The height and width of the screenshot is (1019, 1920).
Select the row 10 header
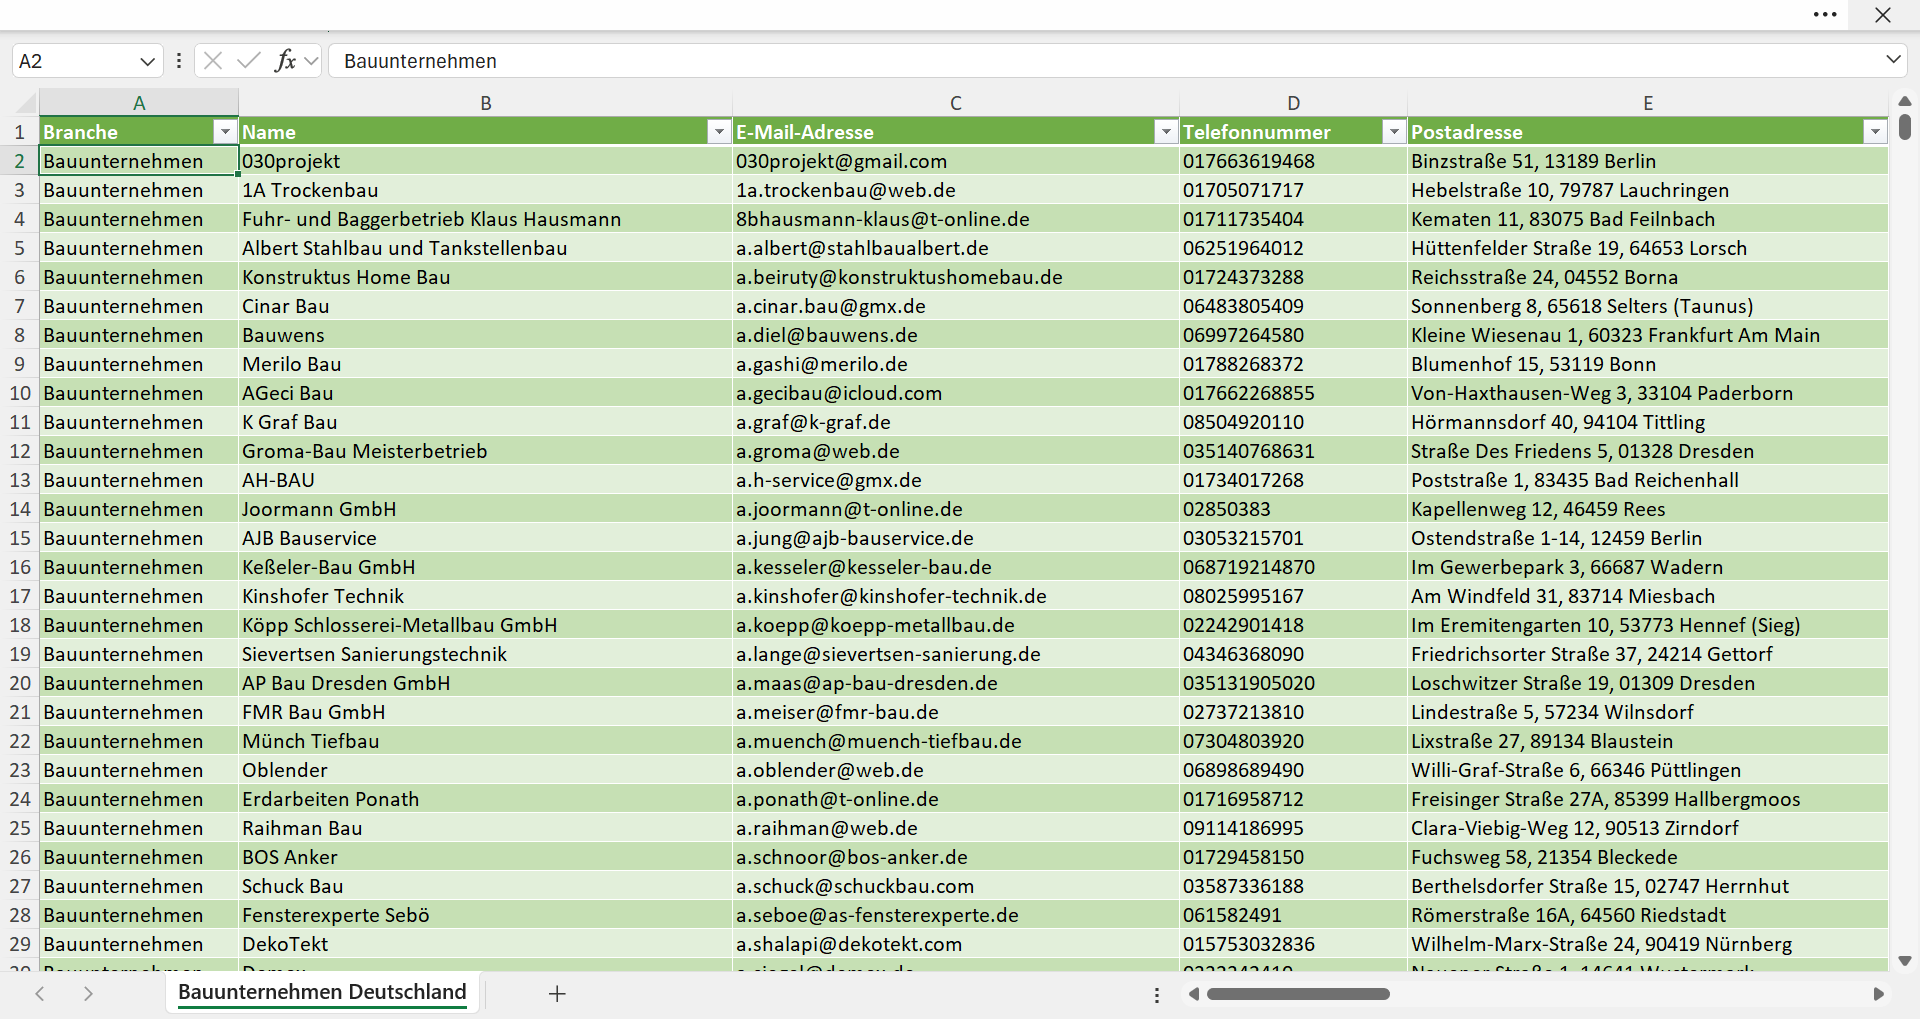click(20, 393)
